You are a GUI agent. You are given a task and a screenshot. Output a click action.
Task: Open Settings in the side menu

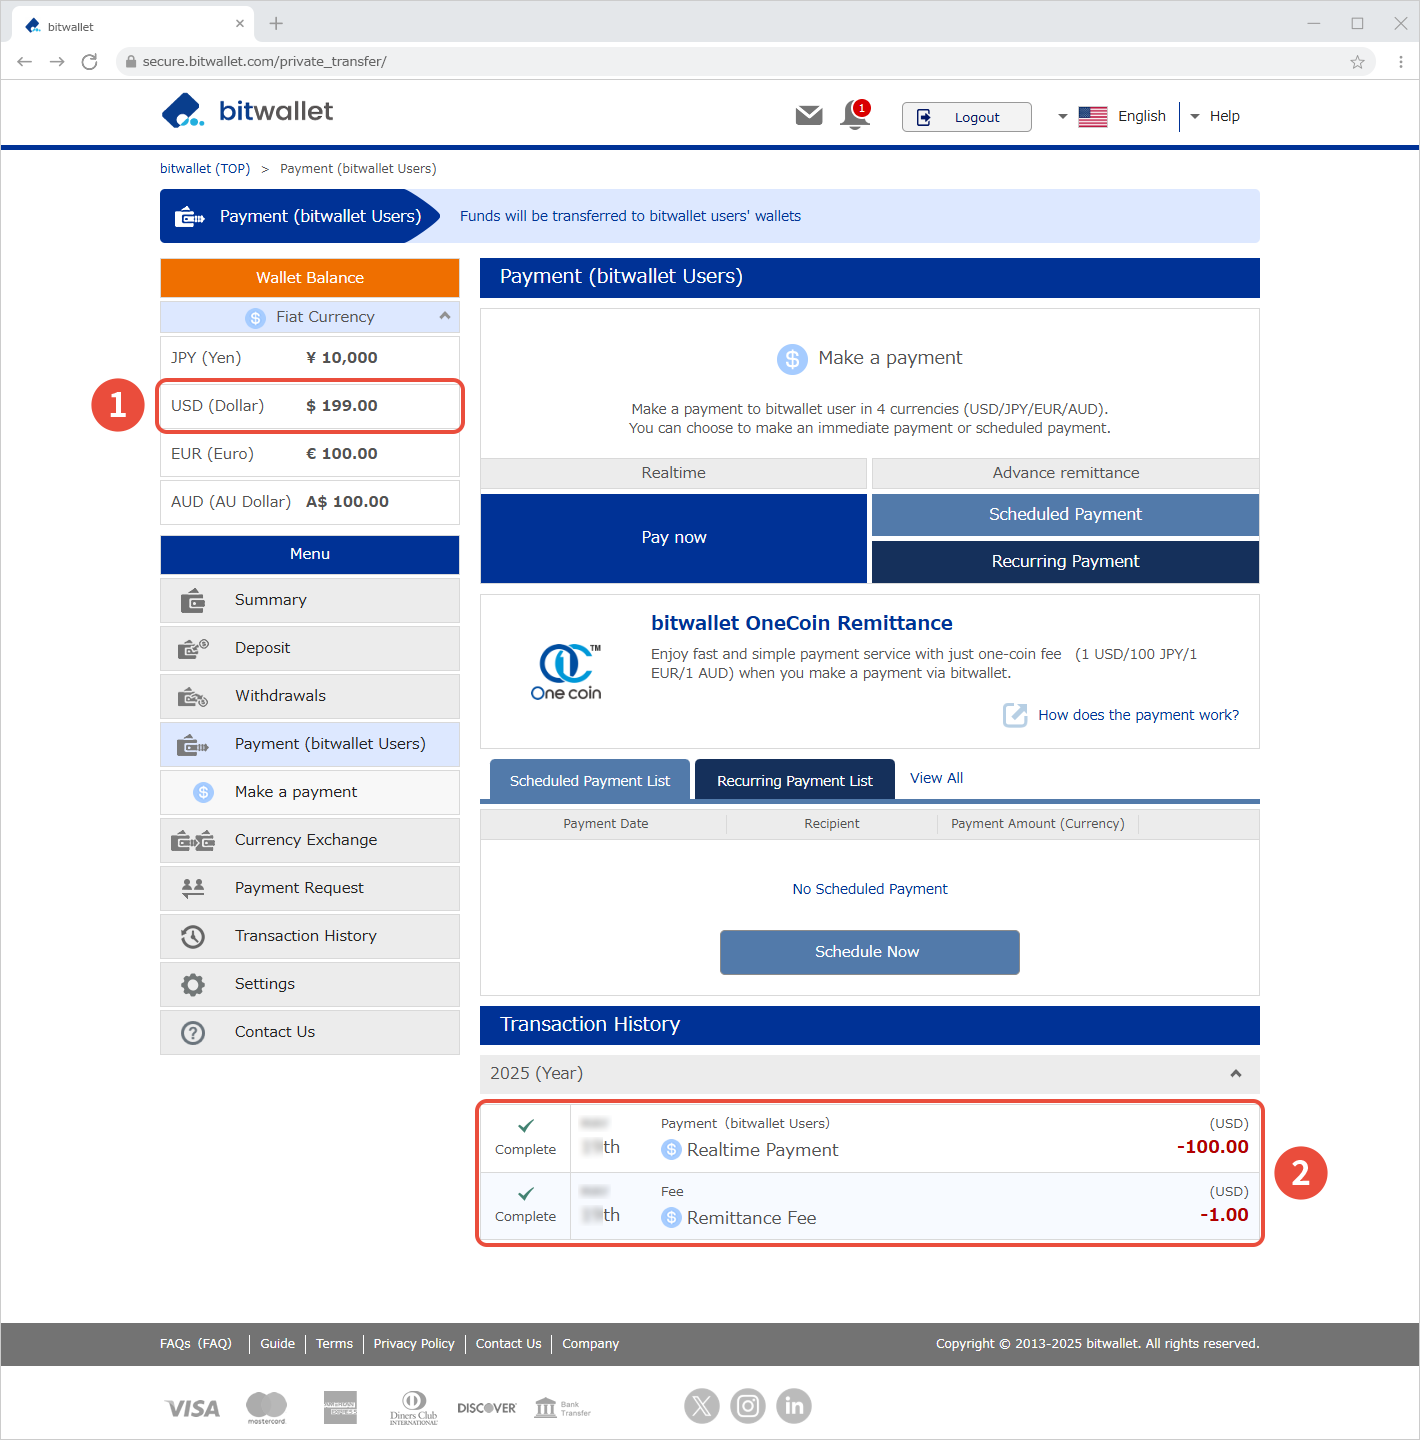click(310, 984)
